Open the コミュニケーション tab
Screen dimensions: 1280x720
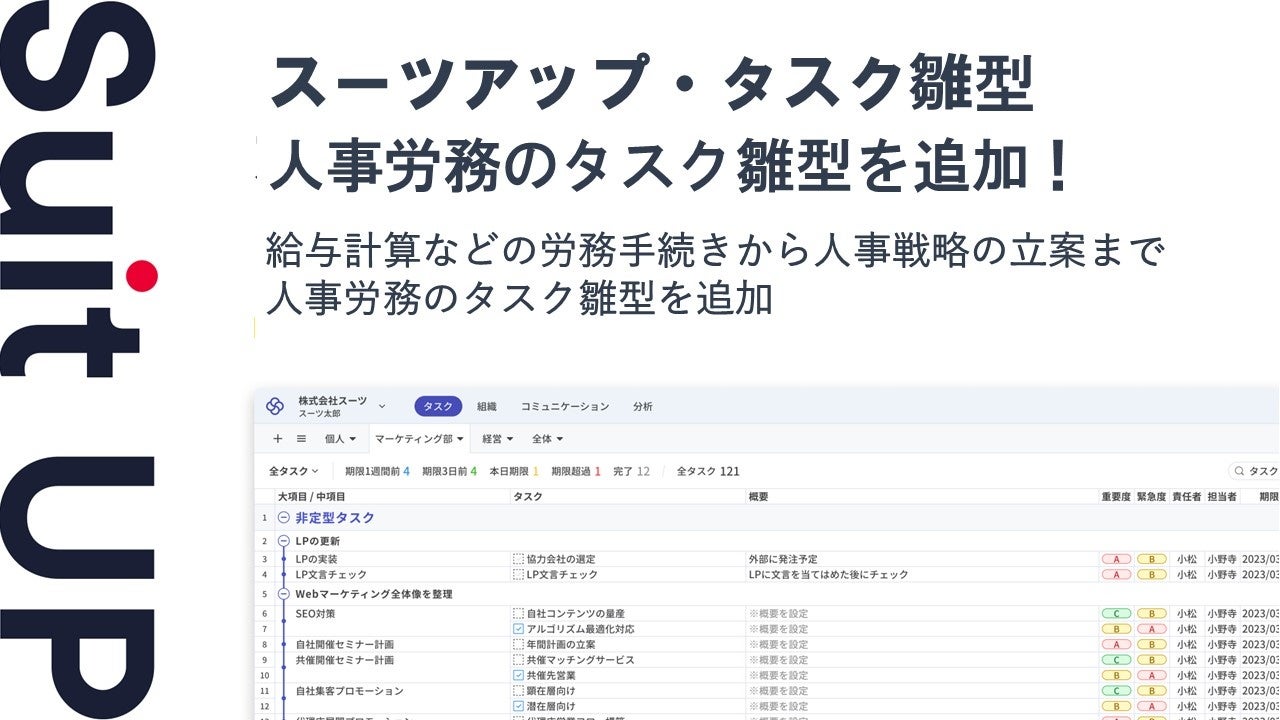pyautogui.click(x=565, y=407)
